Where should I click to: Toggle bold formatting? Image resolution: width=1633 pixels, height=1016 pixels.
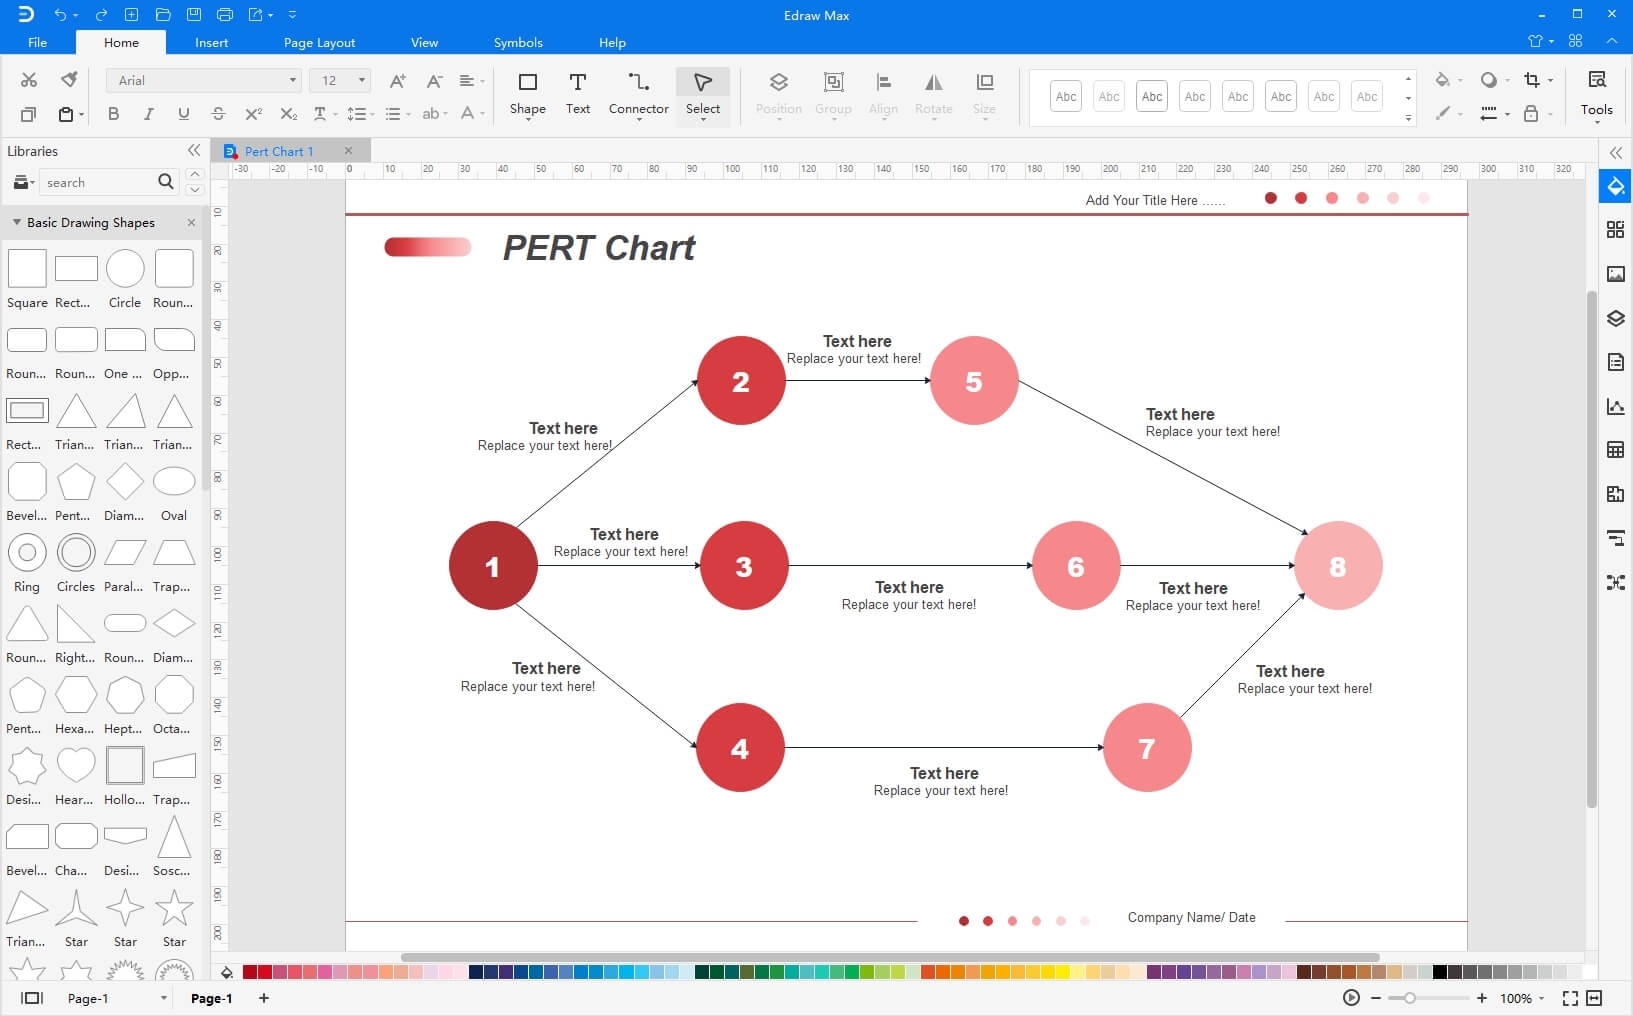(113, 114)
